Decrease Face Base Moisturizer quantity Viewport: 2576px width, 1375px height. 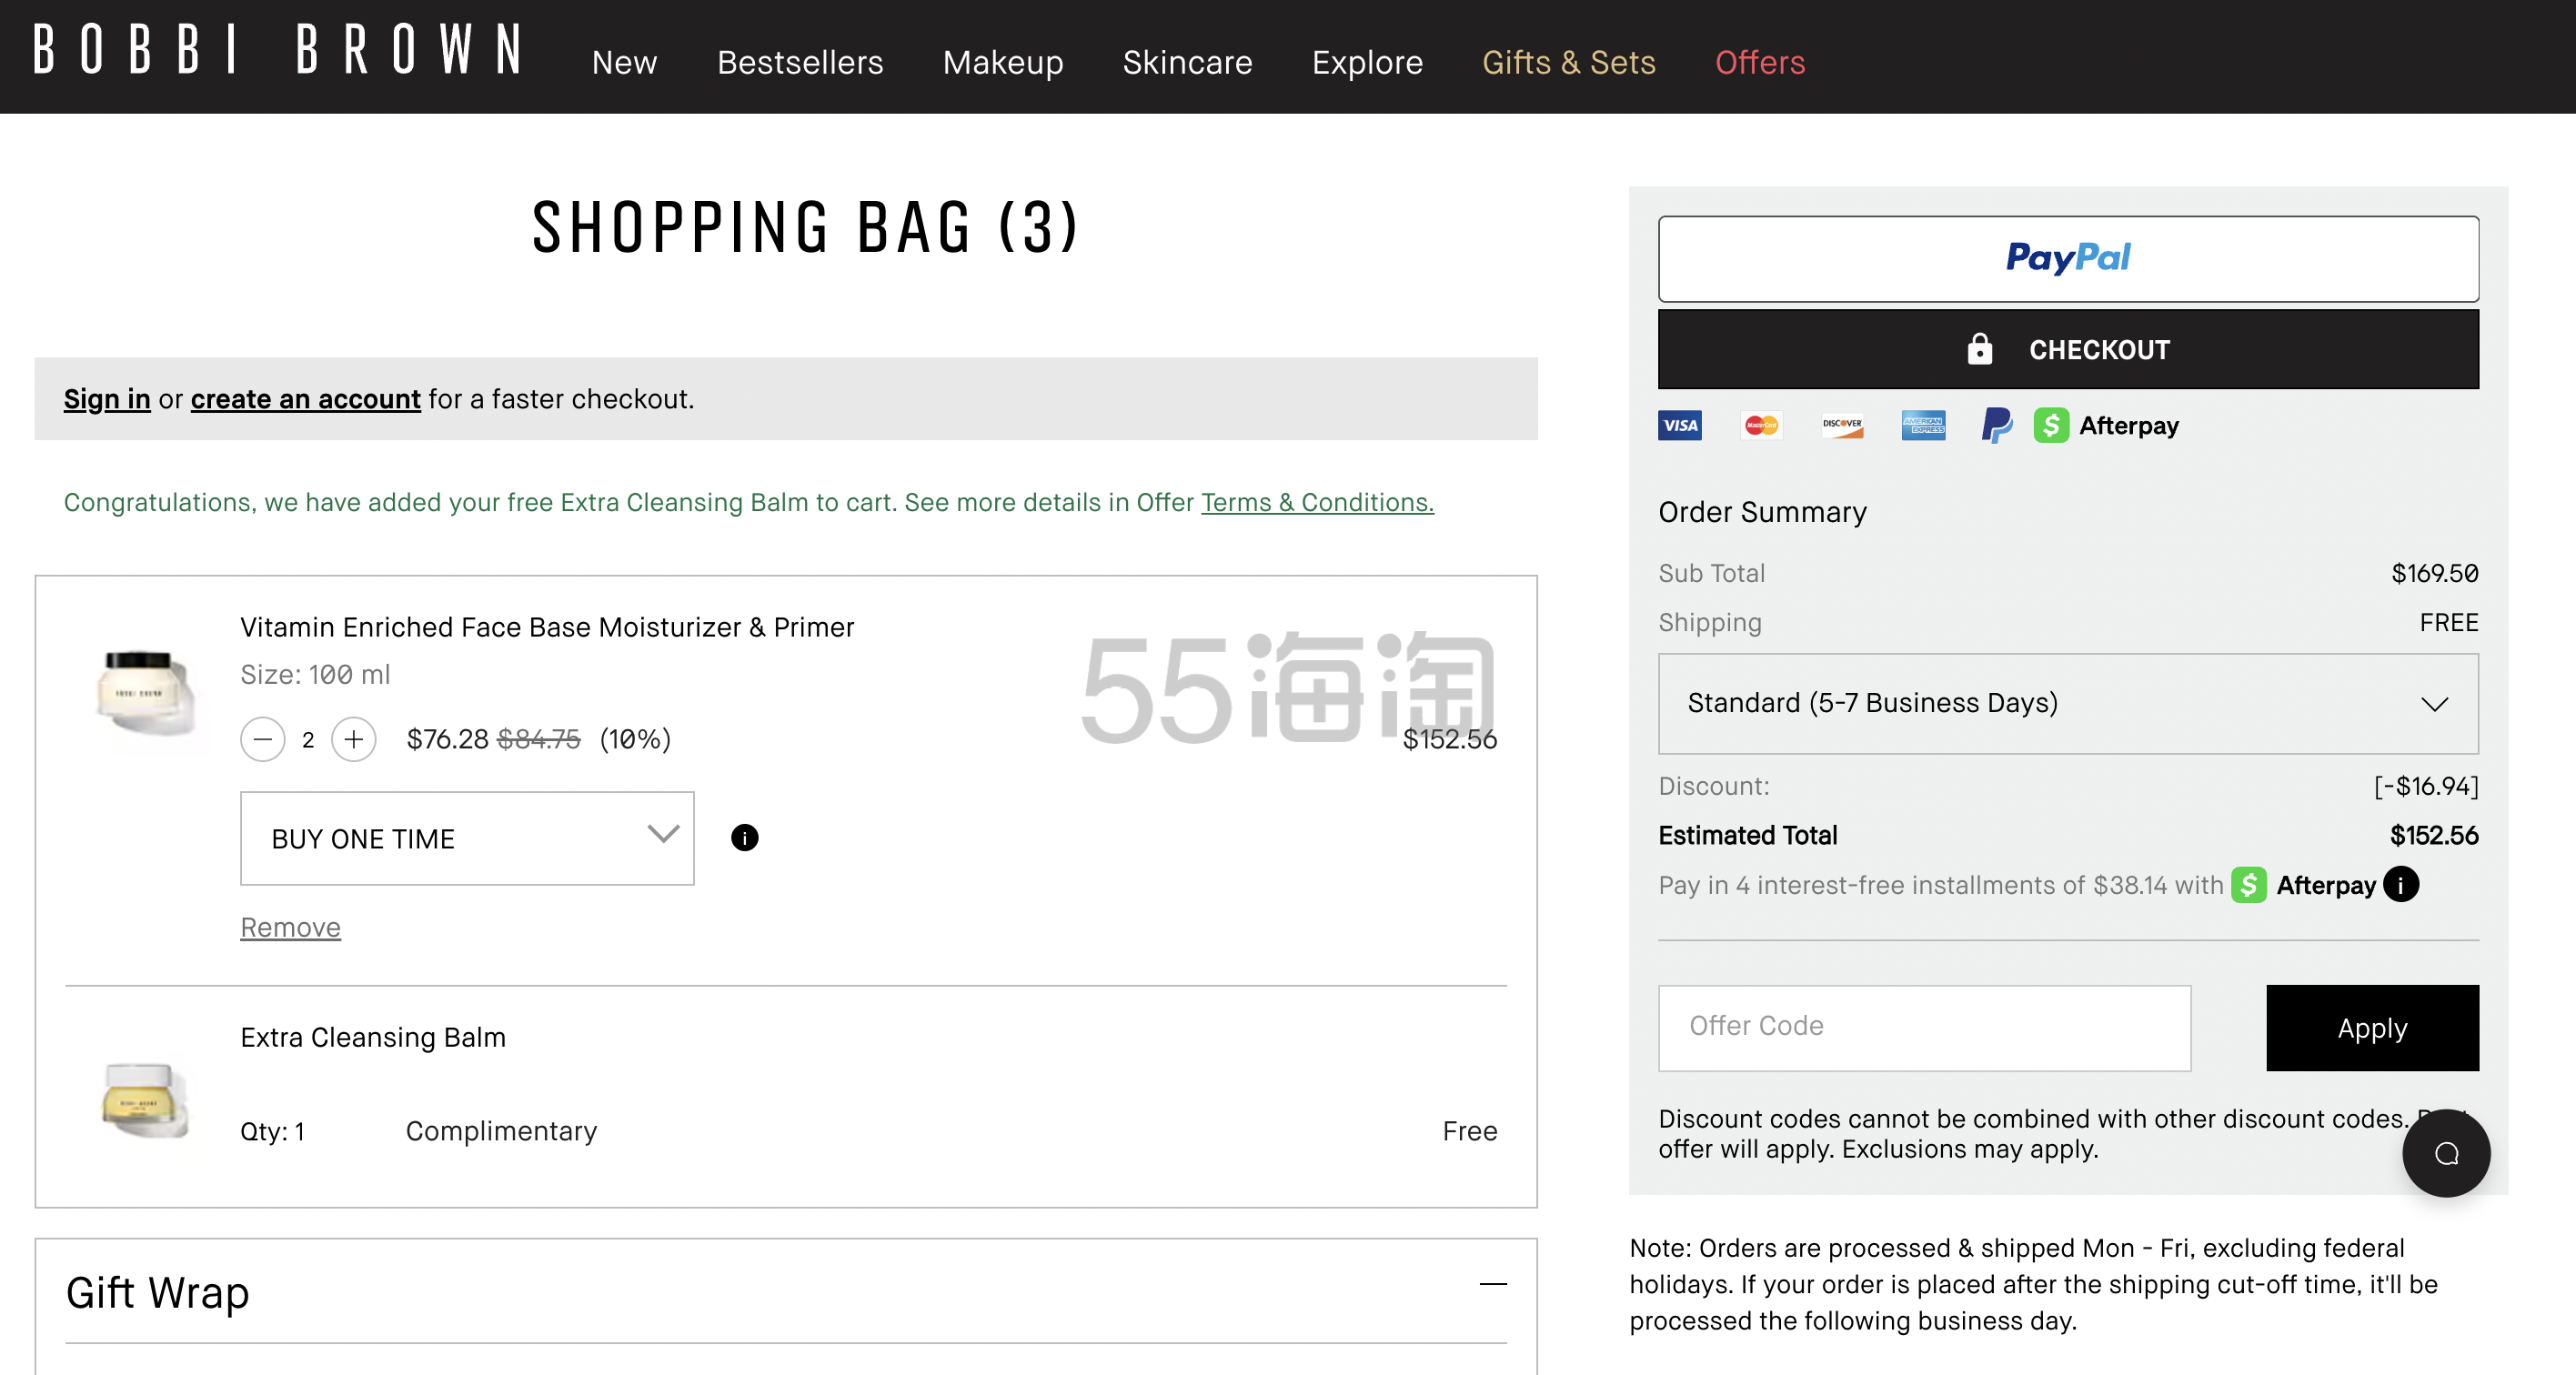coord(263,740)
